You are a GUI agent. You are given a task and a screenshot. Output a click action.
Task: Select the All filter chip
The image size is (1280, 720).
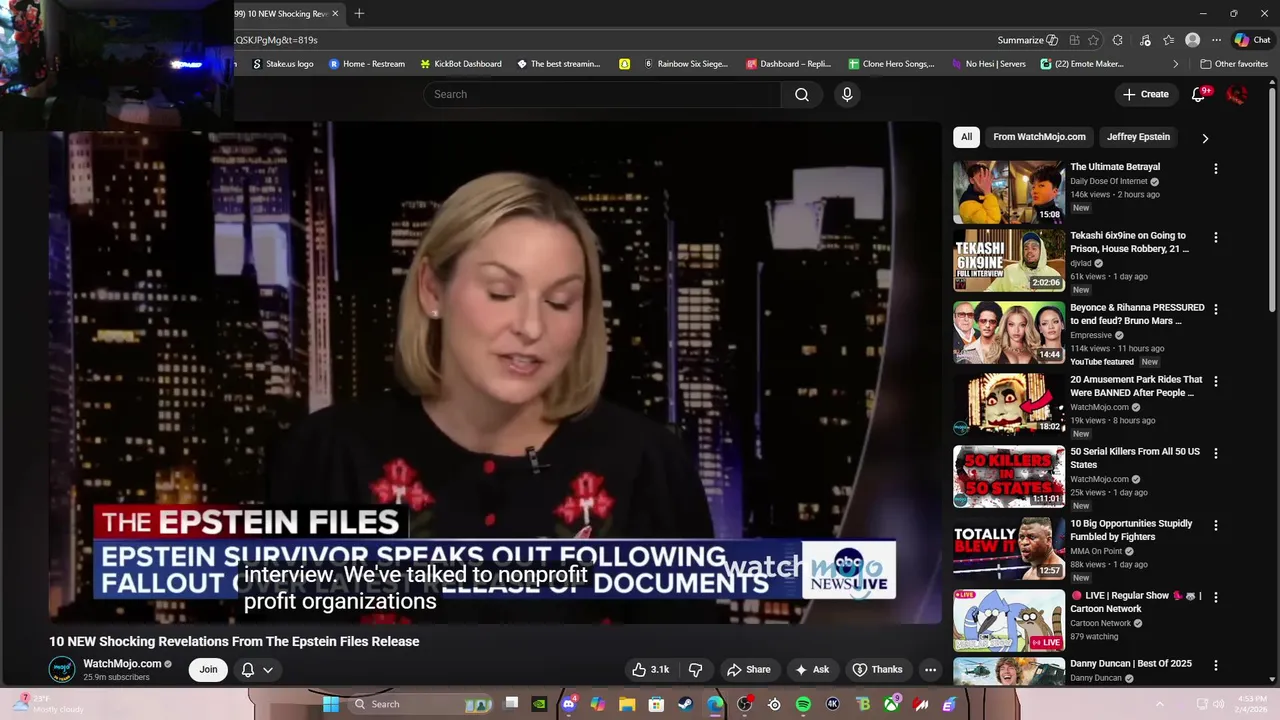966,137
